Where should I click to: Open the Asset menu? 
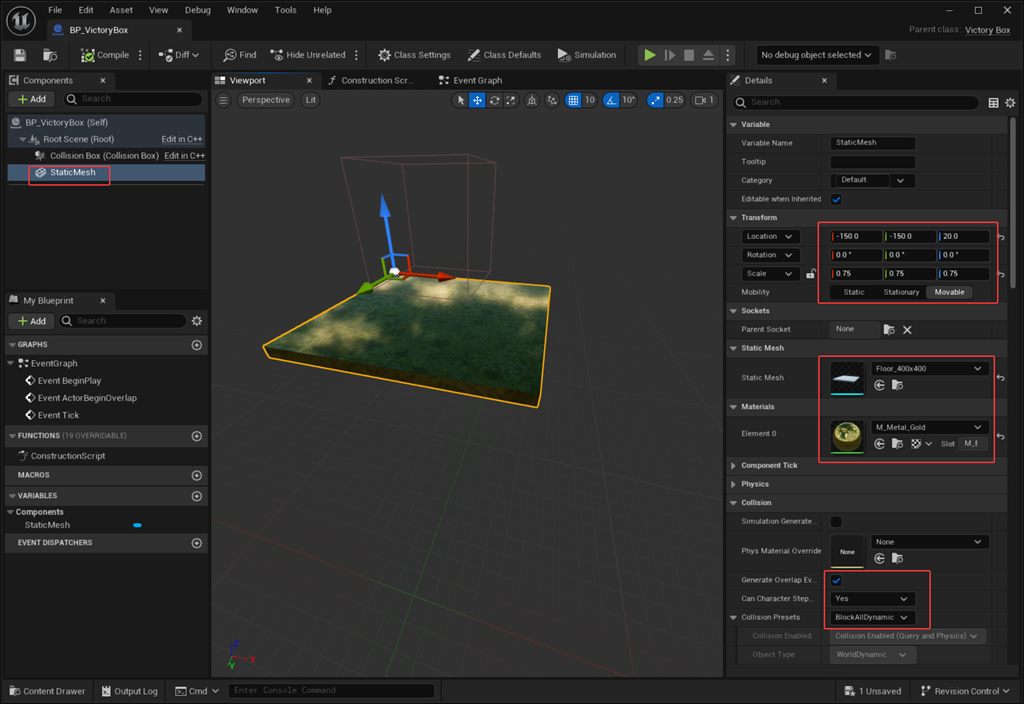click(x=121, y=10)
